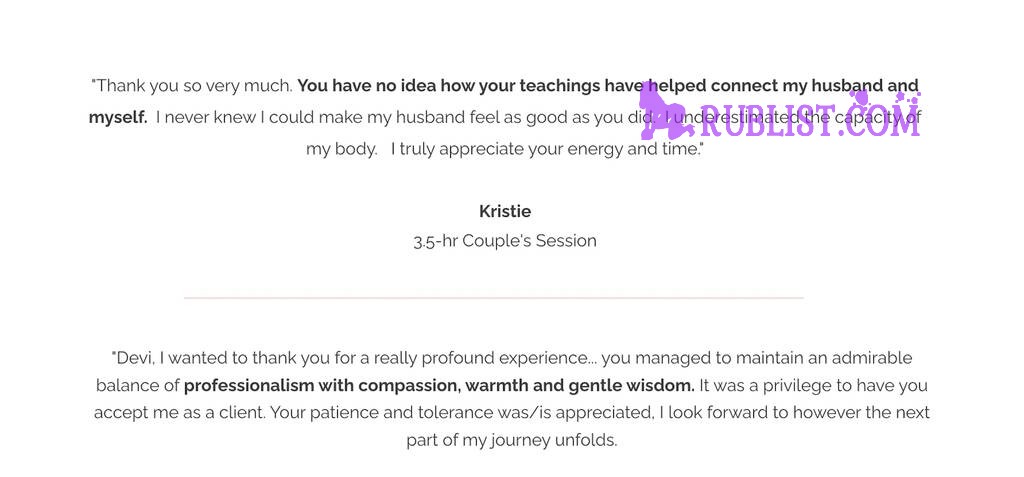The image size is (1024, 477).
Task: Click the bold word 'myself.'
Action: pos(118,118)
